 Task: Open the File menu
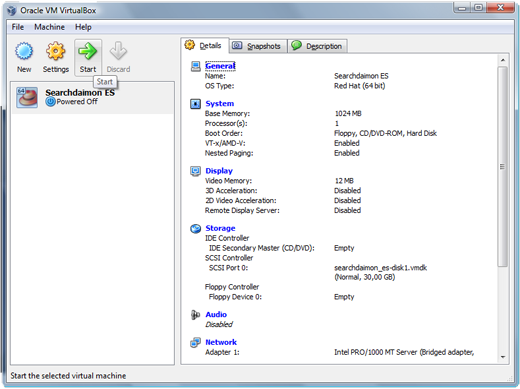click(18, 27)
